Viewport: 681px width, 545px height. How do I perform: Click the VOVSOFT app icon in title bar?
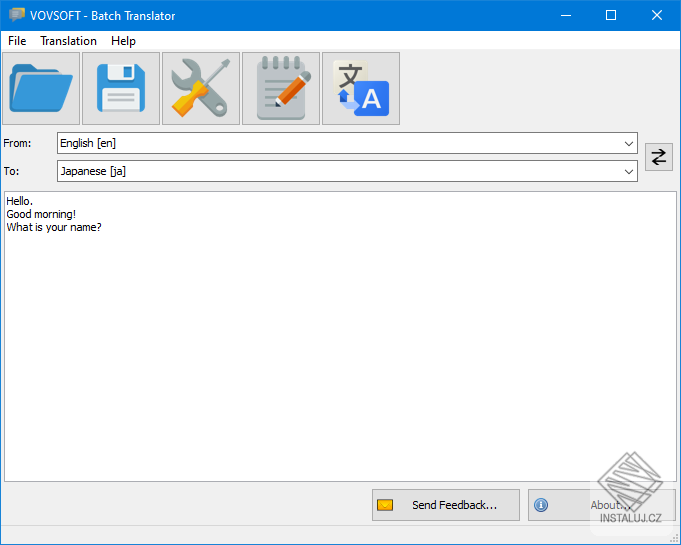[17, 15]
